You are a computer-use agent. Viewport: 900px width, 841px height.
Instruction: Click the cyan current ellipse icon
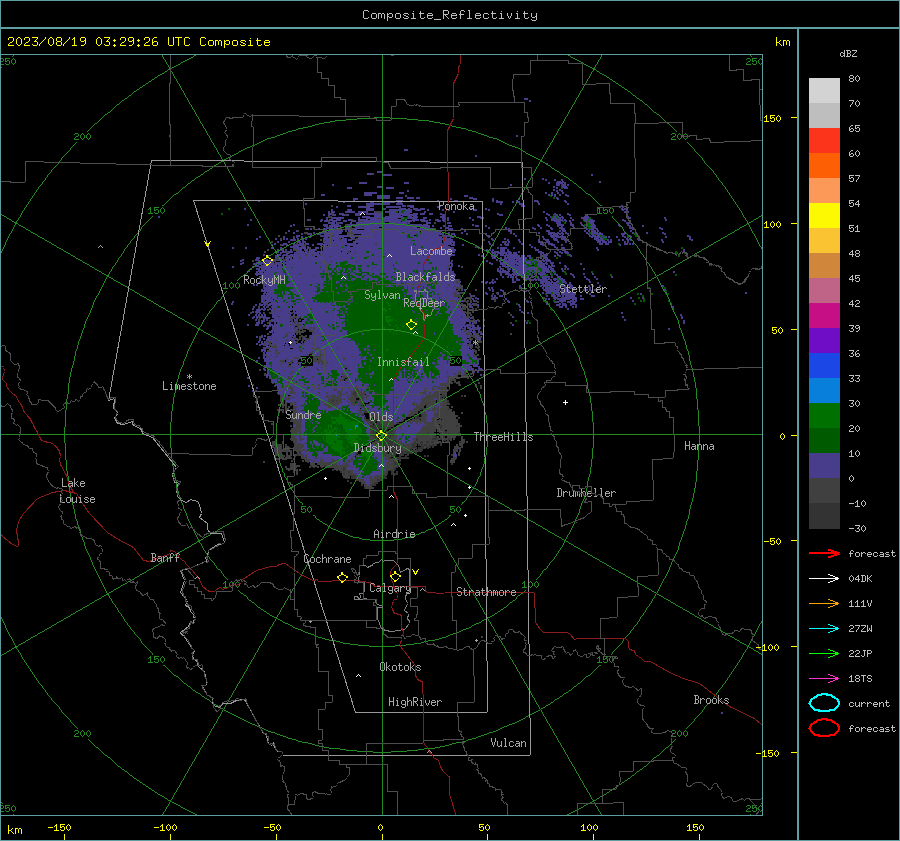[x=824, y=703]
